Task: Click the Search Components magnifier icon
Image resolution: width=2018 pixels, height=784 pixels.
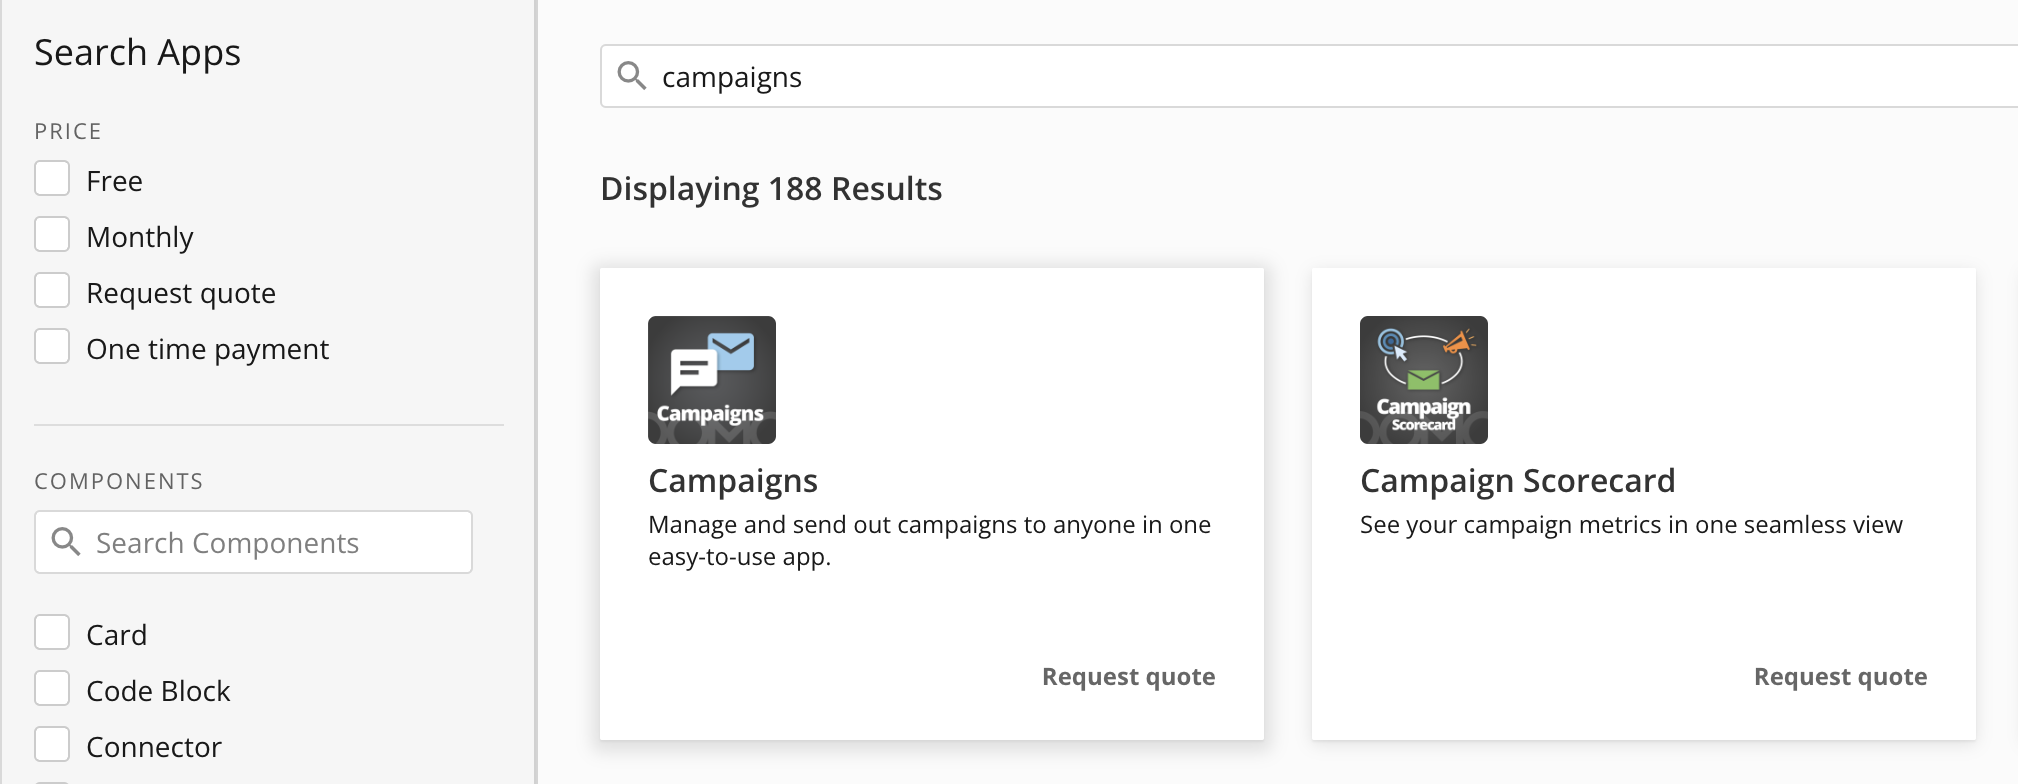Action: 66,542
